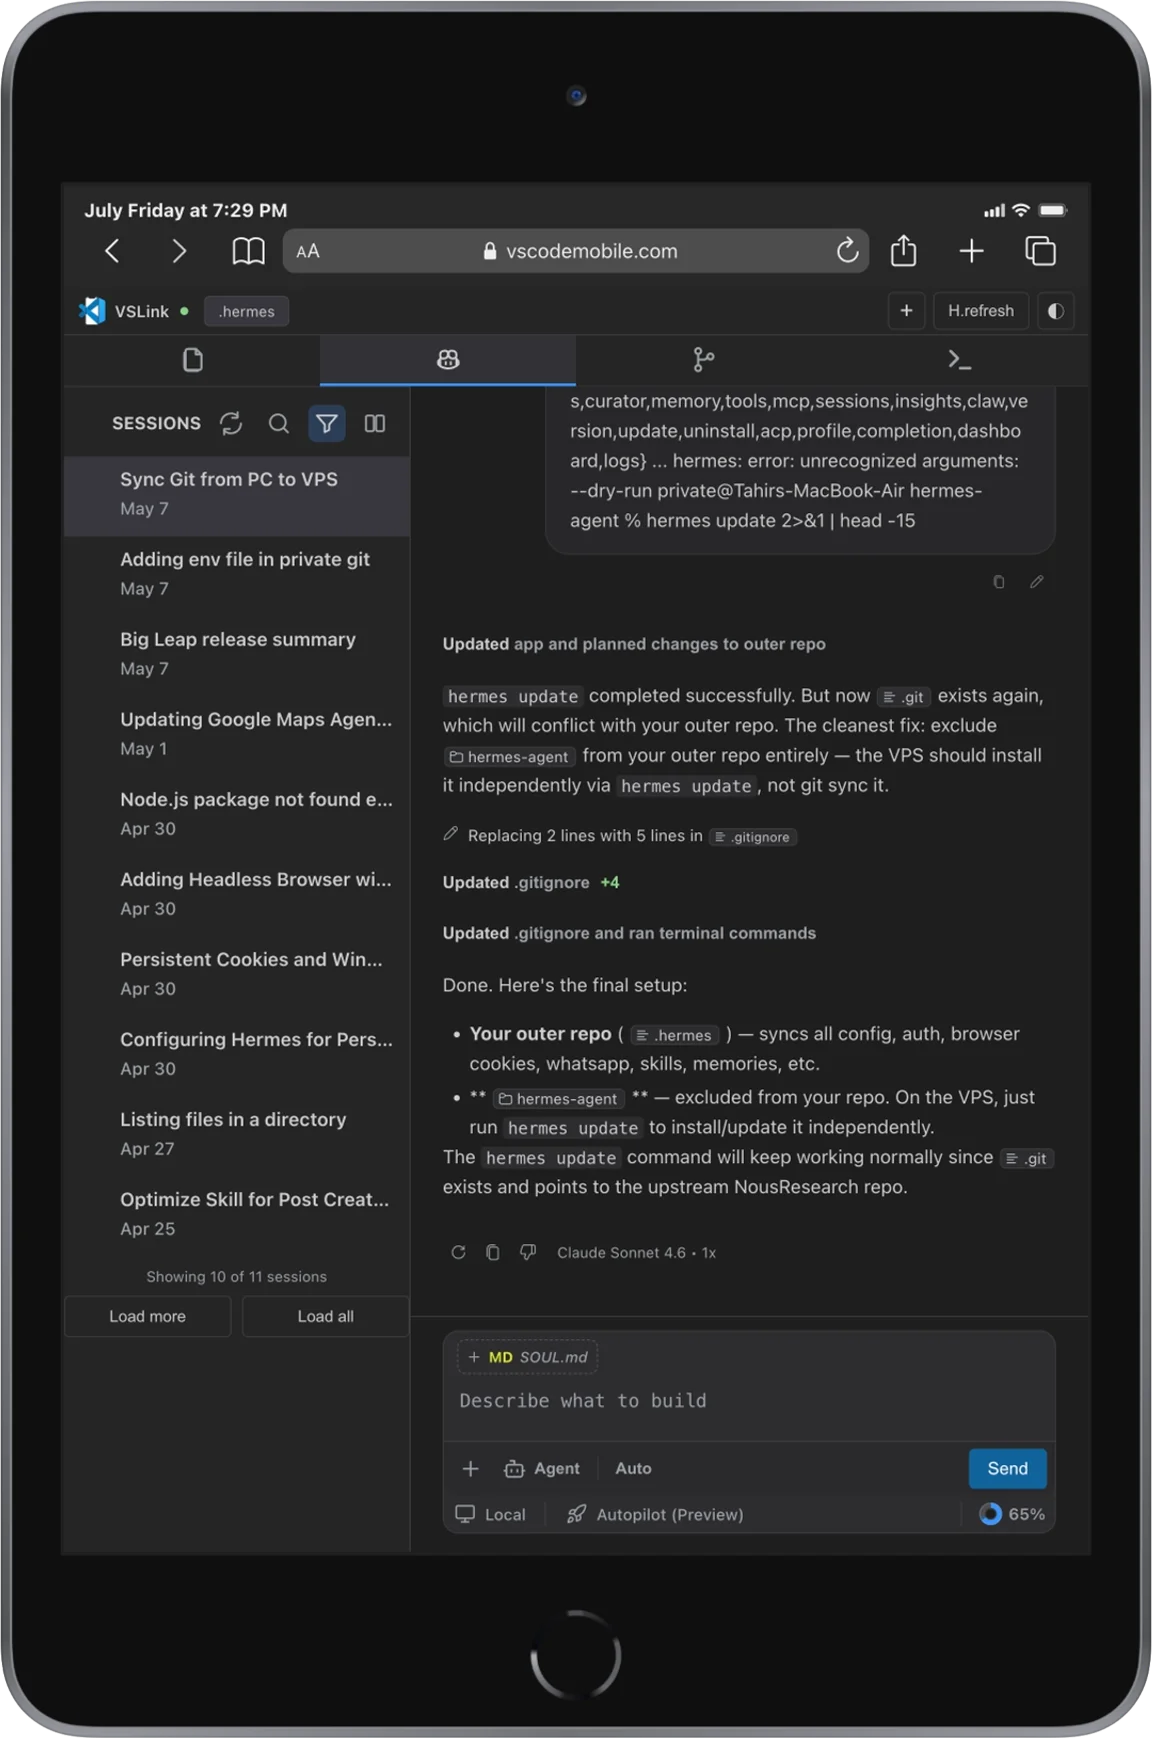The image size is (1152, 1738).
Task: Toggle the sessions filter icon
Action: click(x=326, y=423)
